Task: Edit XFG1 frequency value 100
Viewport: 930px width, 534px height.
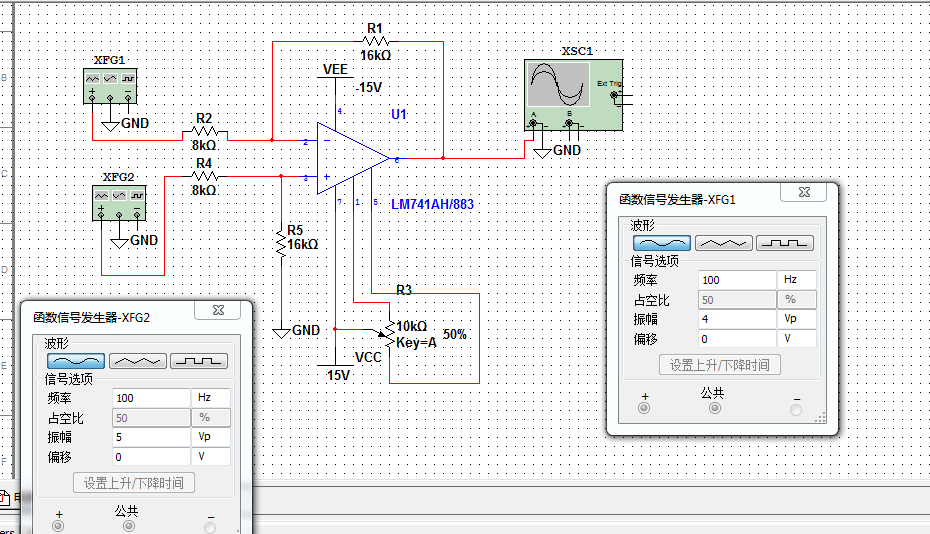Action: pos(737,280)
